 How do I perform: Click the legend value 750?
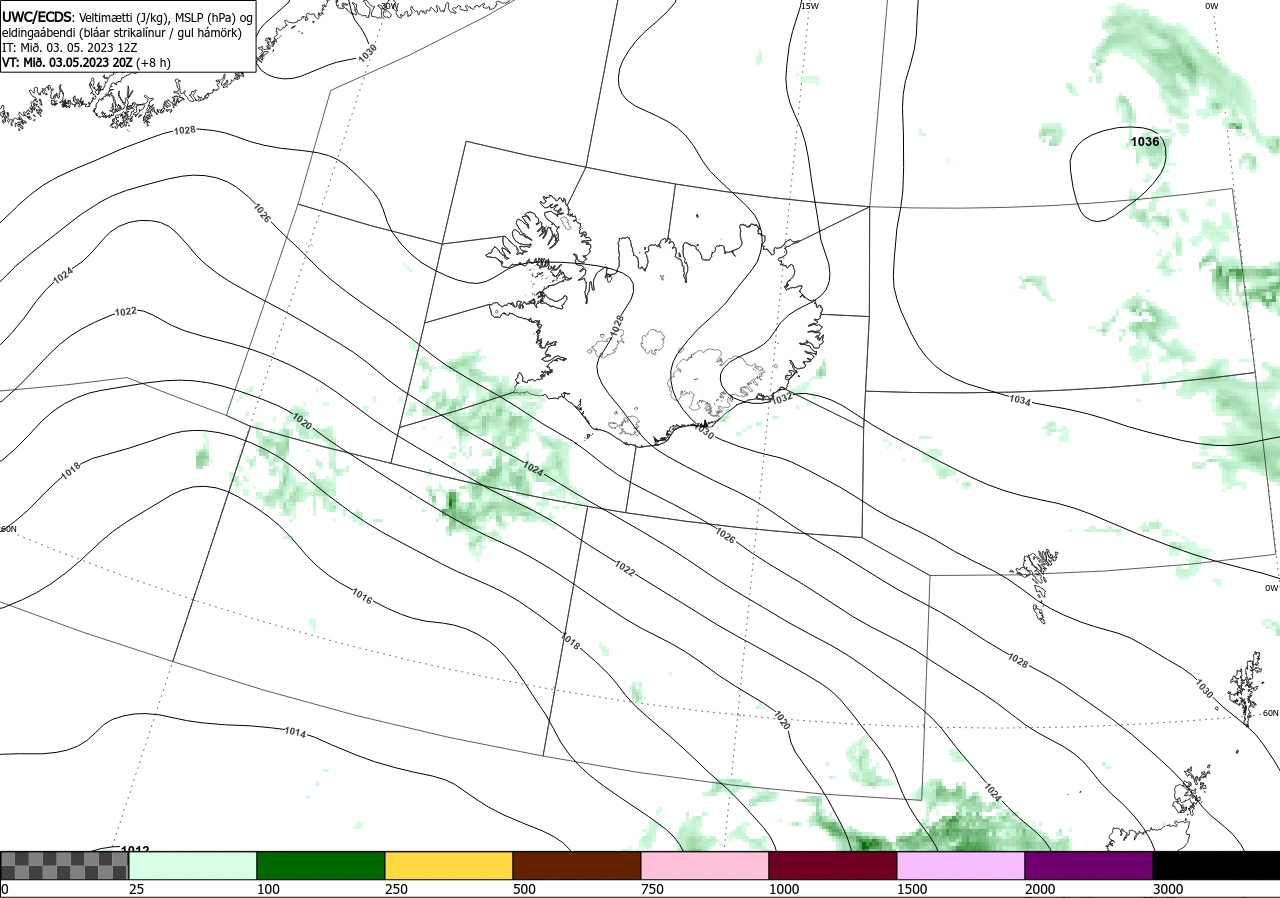(652, 889)
